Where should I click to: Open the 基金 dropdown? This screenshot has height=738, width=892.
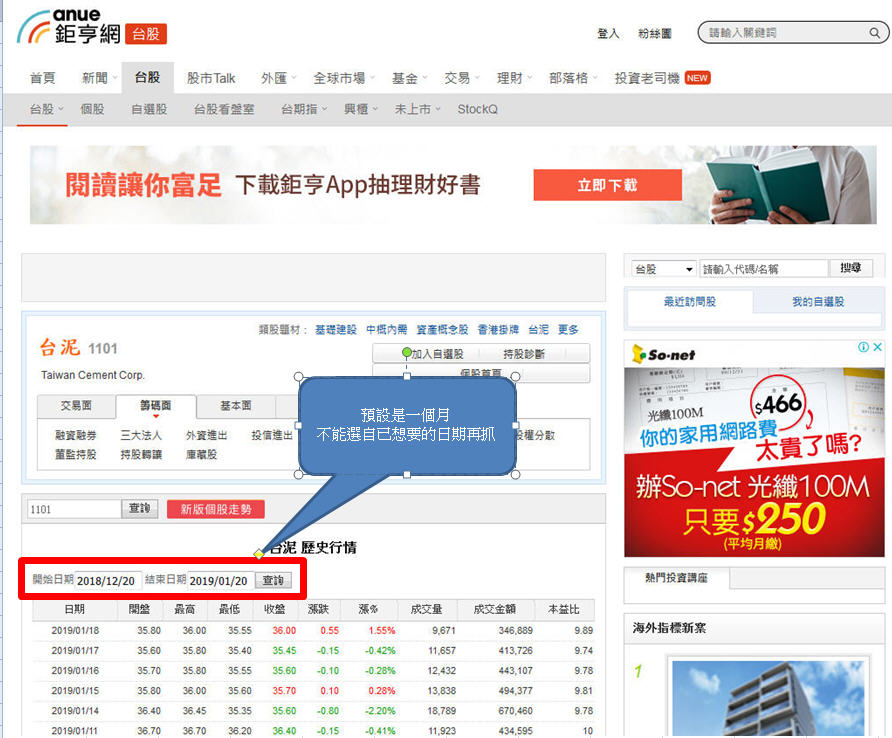click(409, 78)
